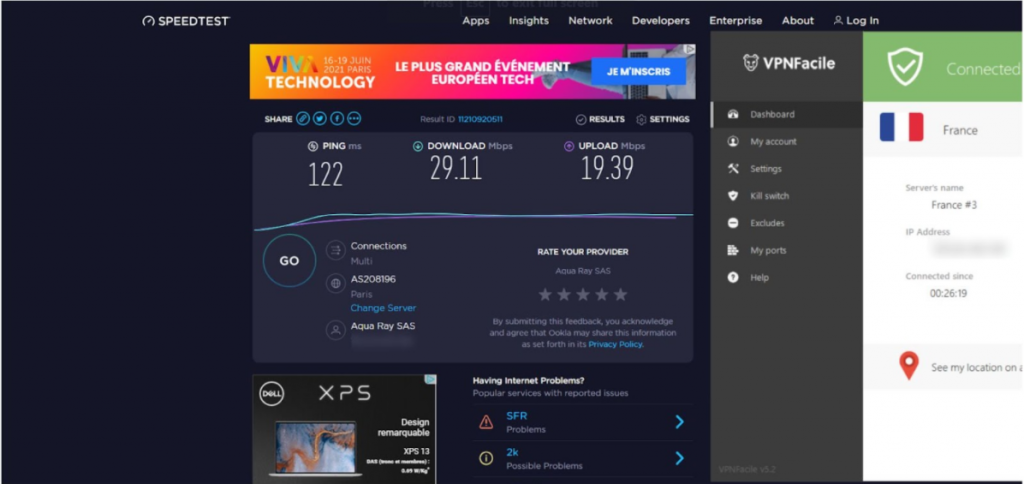Click the Speedtest logo
The image size is (1024, 484).
[x=186, y=21]
